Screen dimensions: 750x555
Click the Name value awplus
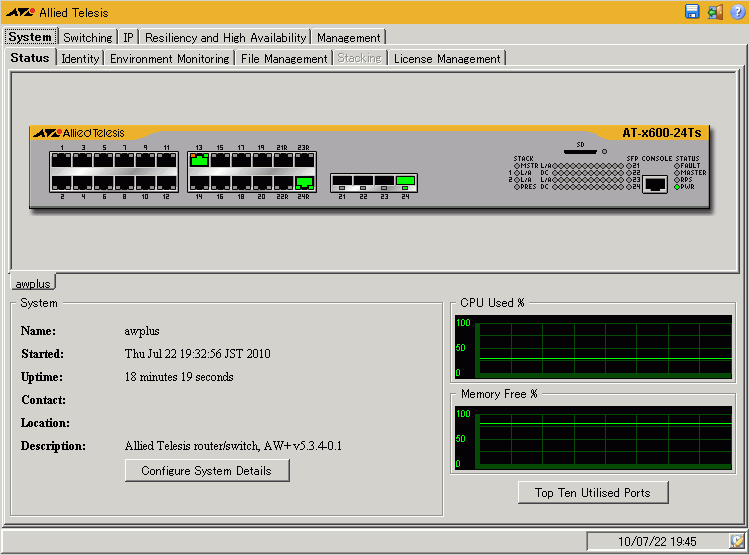[x=142, y=331]
